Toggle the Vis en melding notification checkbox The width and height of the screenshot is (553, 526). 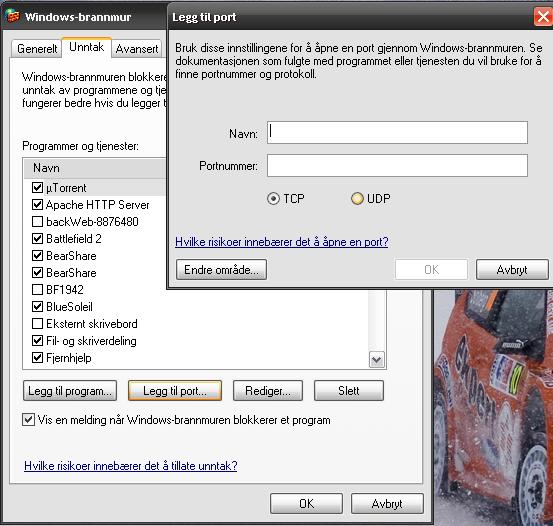(x=28, y=420)
